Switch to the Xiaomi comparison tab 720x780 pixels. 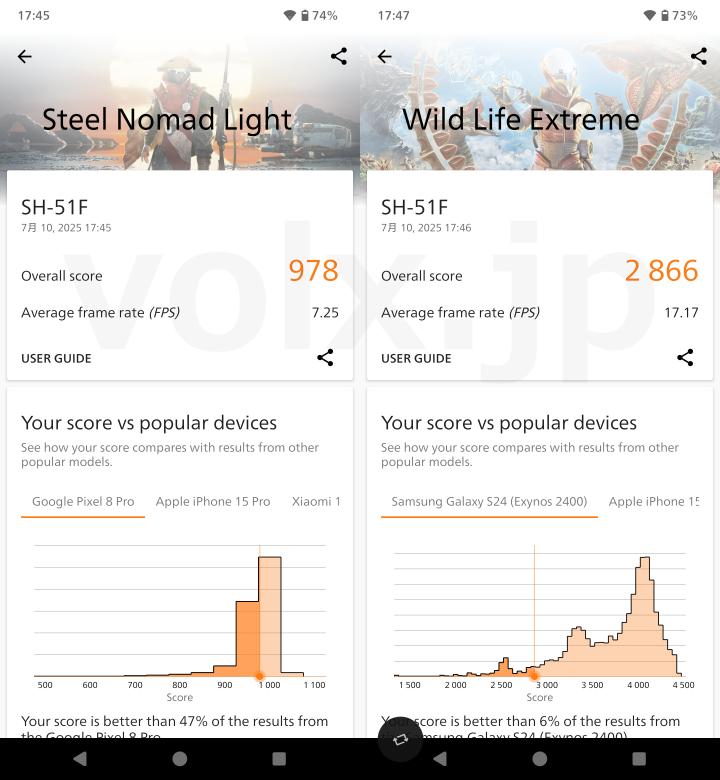click(x=316, y=502)
